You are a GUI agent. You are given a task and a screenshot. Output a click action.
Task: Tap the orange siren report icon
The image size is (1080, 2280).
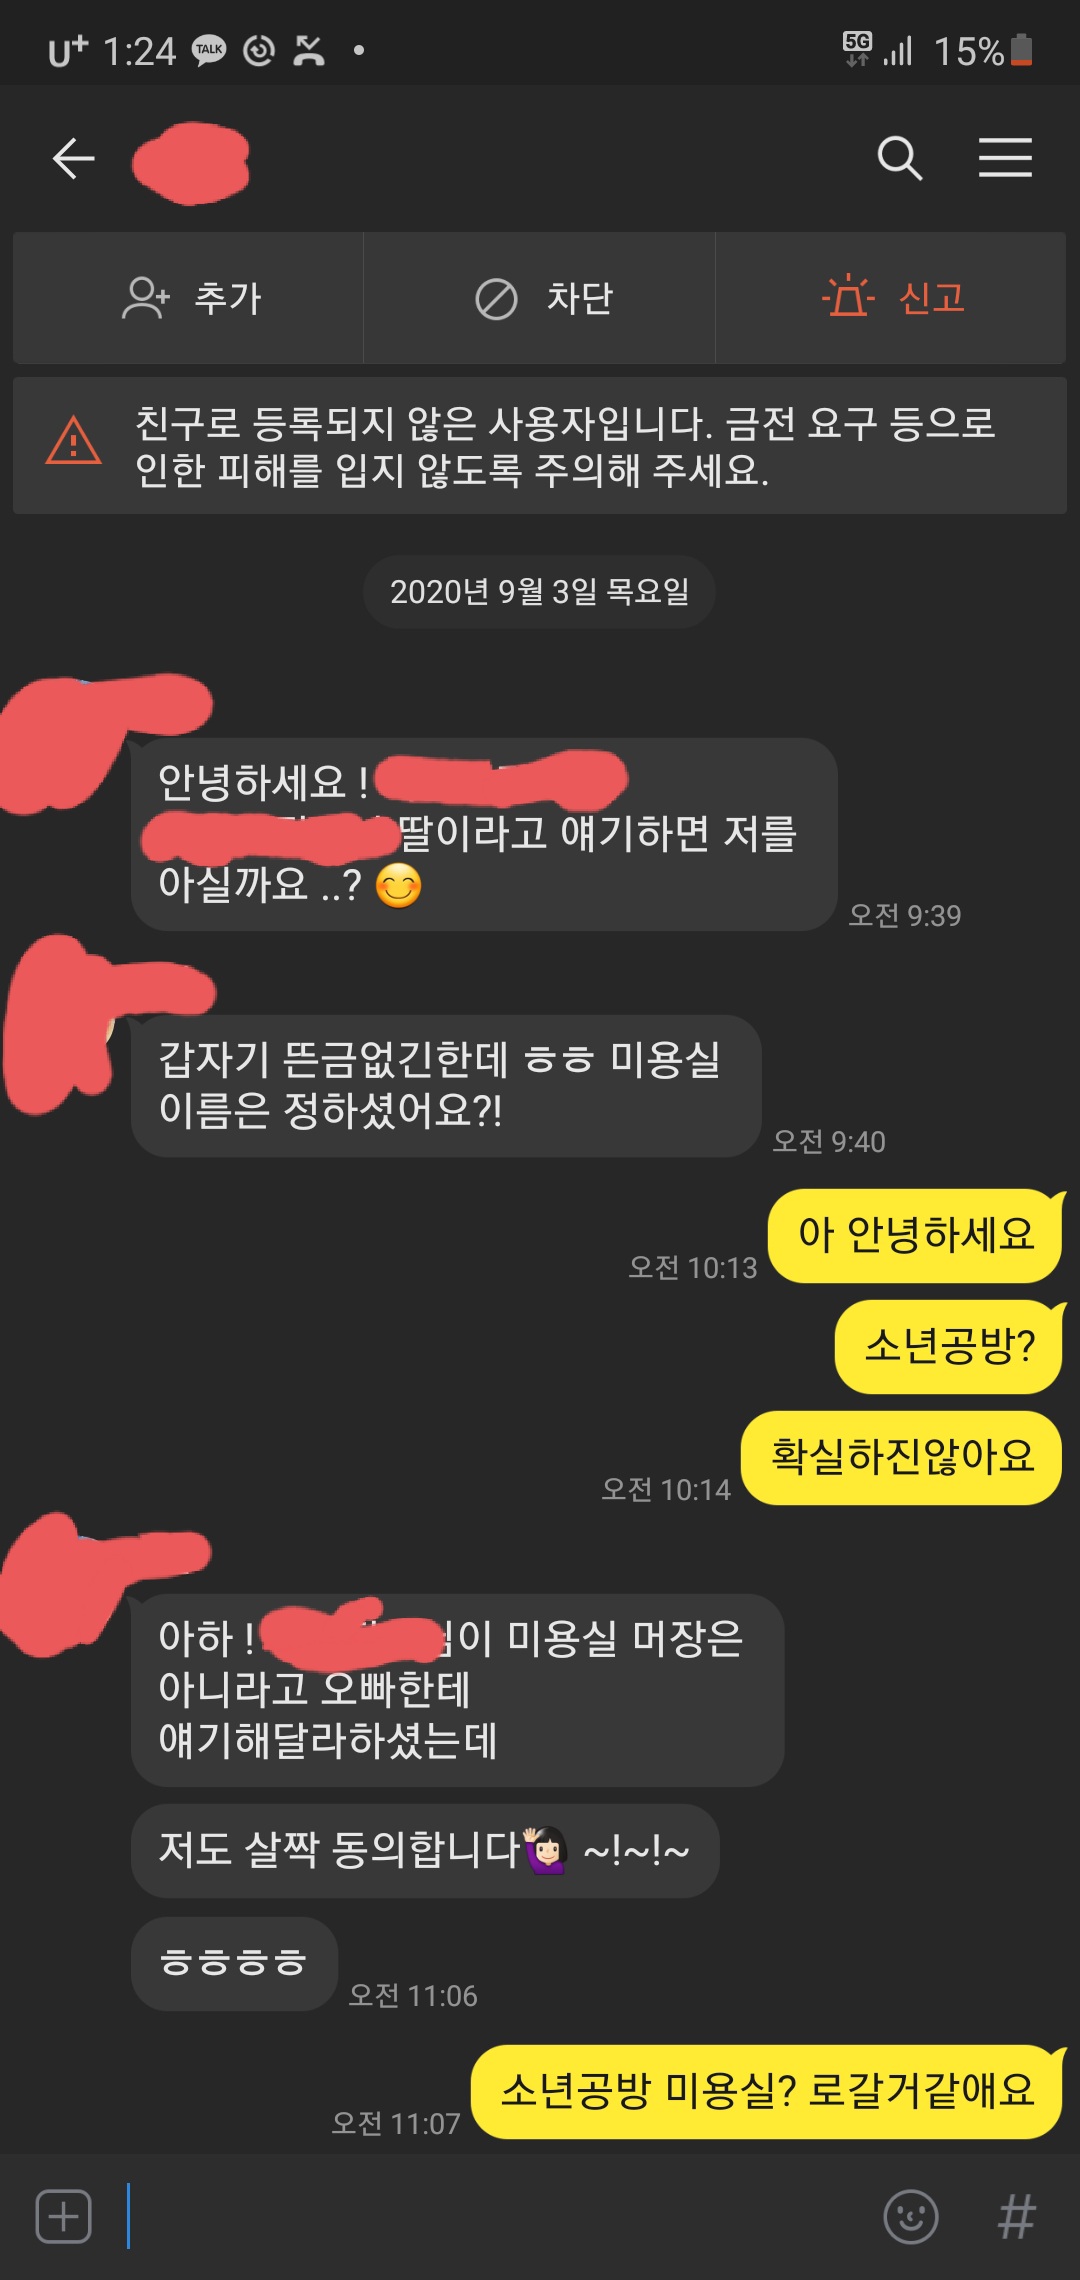click(848, 297)
